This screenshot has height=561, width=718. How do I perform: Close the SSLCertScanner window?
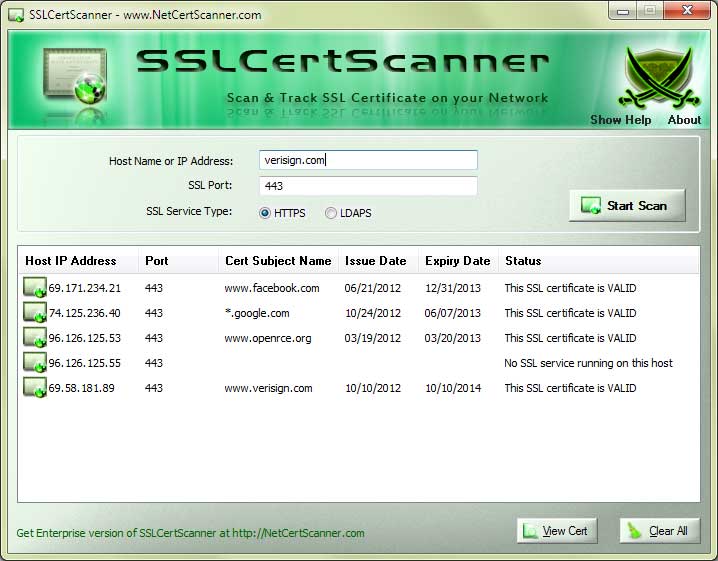click(x=687, y=11)
